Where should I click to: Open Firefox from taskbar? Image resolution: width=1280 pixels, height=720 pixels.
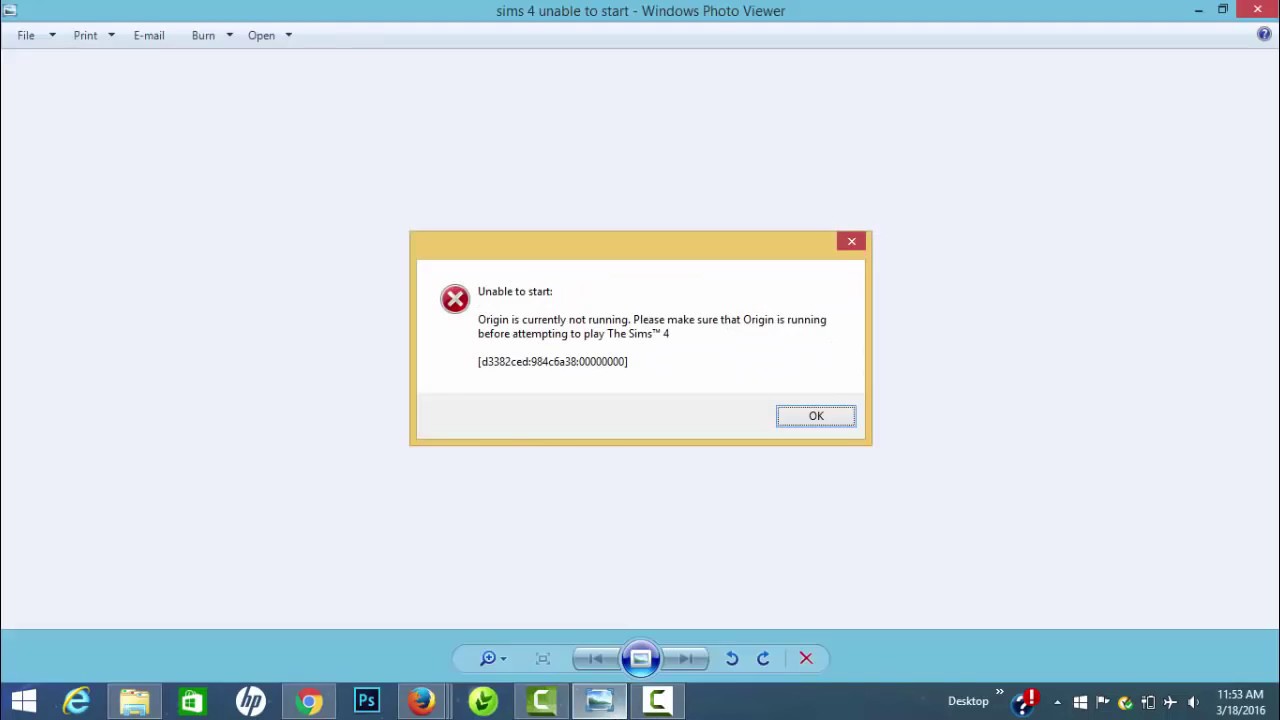click(422, 702)
